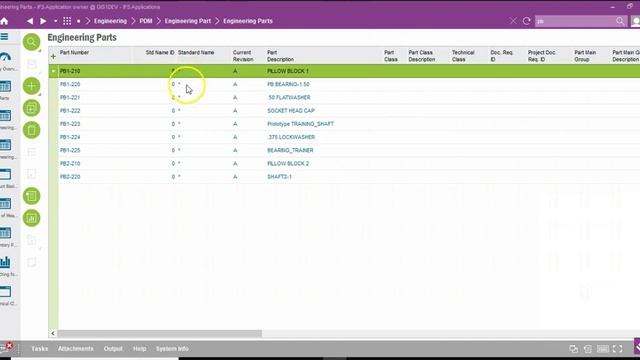Click the green Duplicate circular button

pyautogui.click(x=31, y=108)
